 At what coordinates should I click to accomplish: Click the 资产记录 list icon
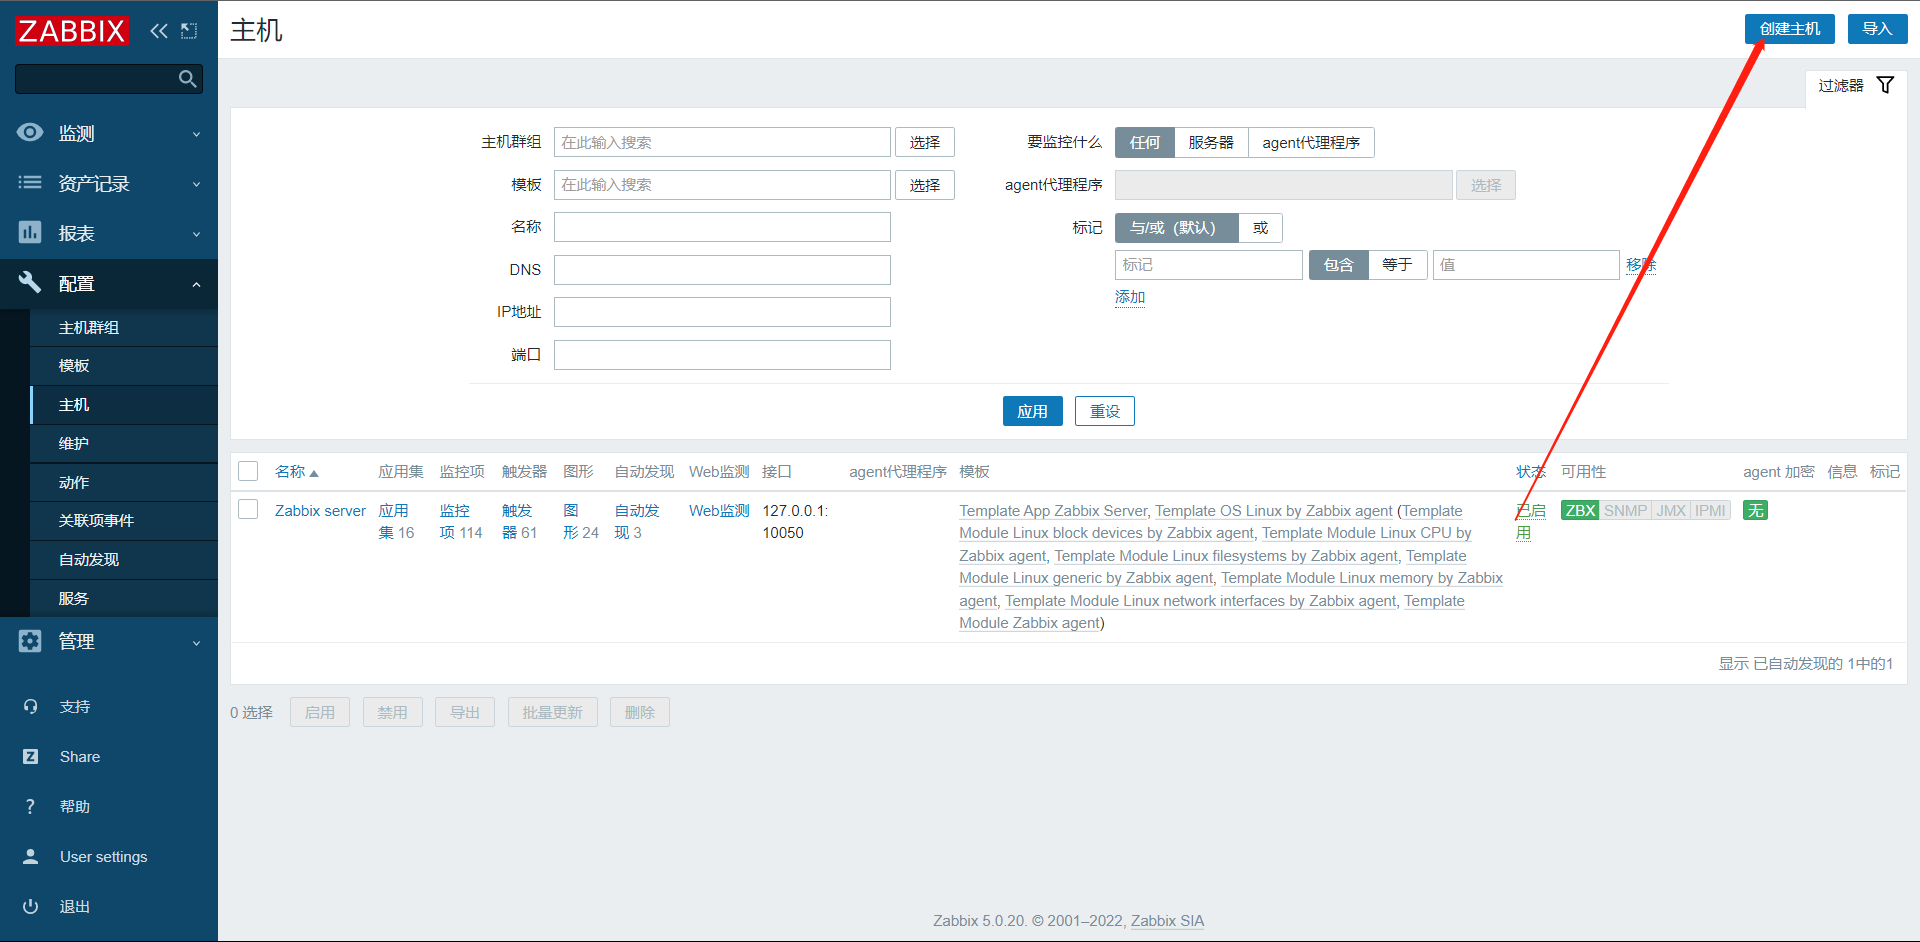(x=30, y=183)
